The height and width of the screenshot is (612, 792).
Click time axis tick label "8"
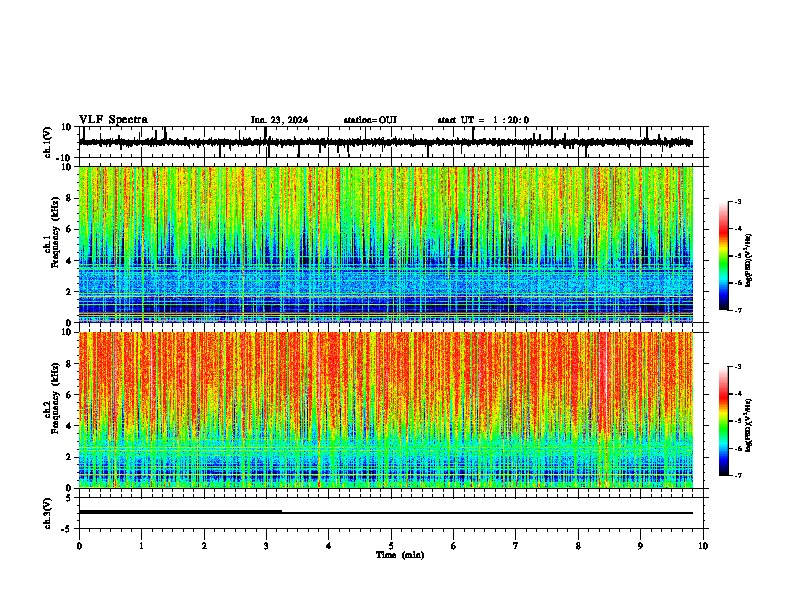tap(578, 546)
